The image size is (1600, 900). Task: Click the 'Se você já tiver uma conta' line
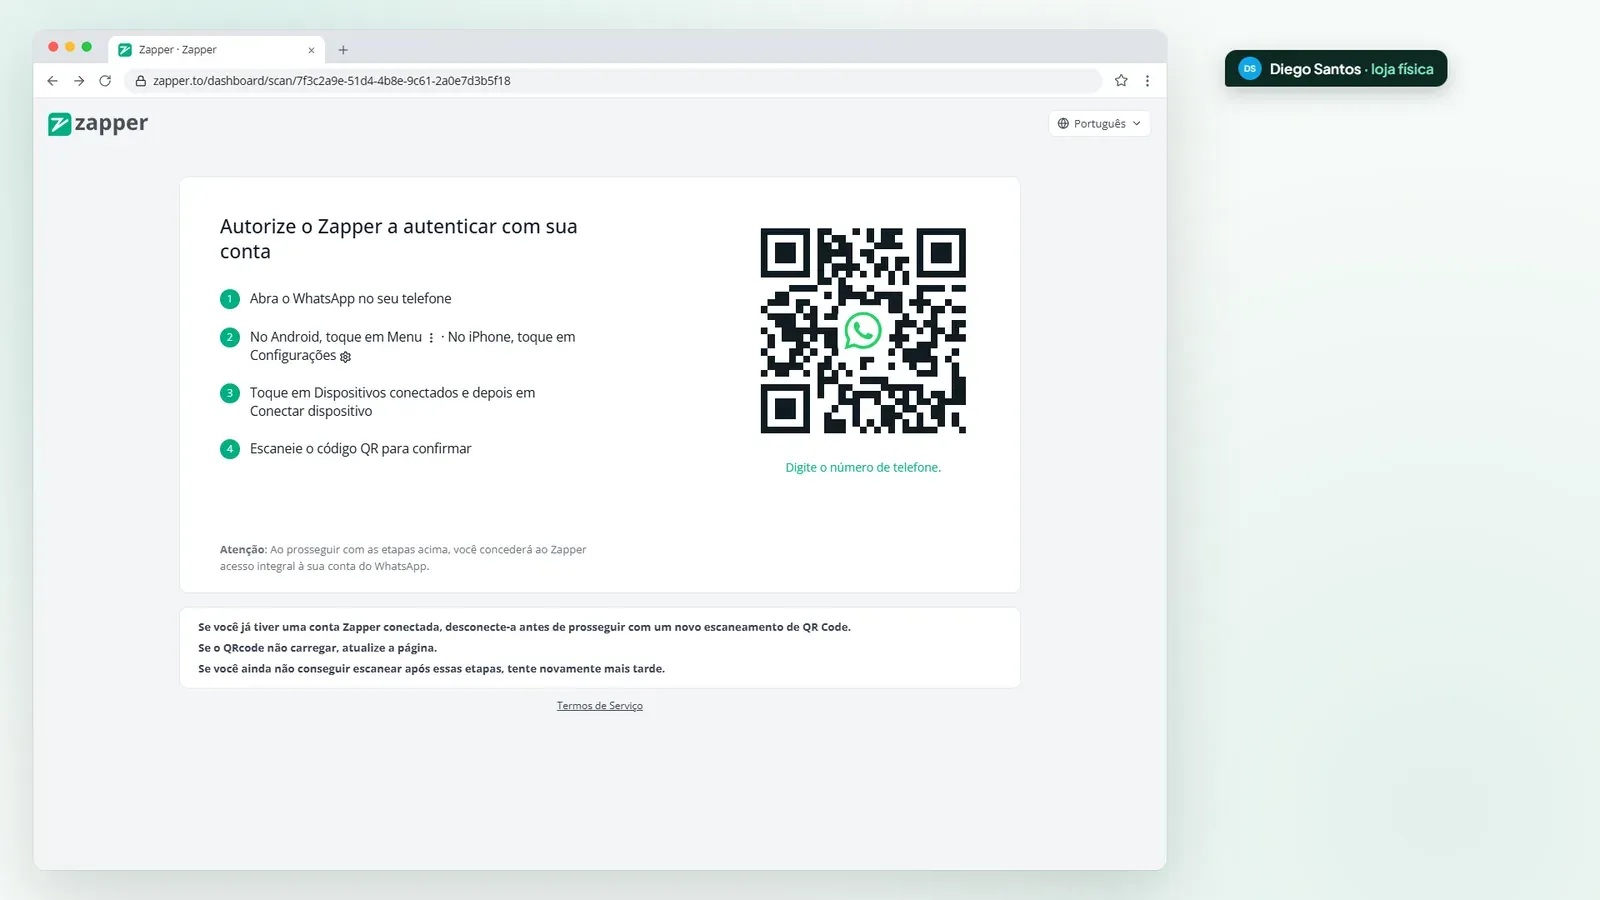(x=524, y=628)
